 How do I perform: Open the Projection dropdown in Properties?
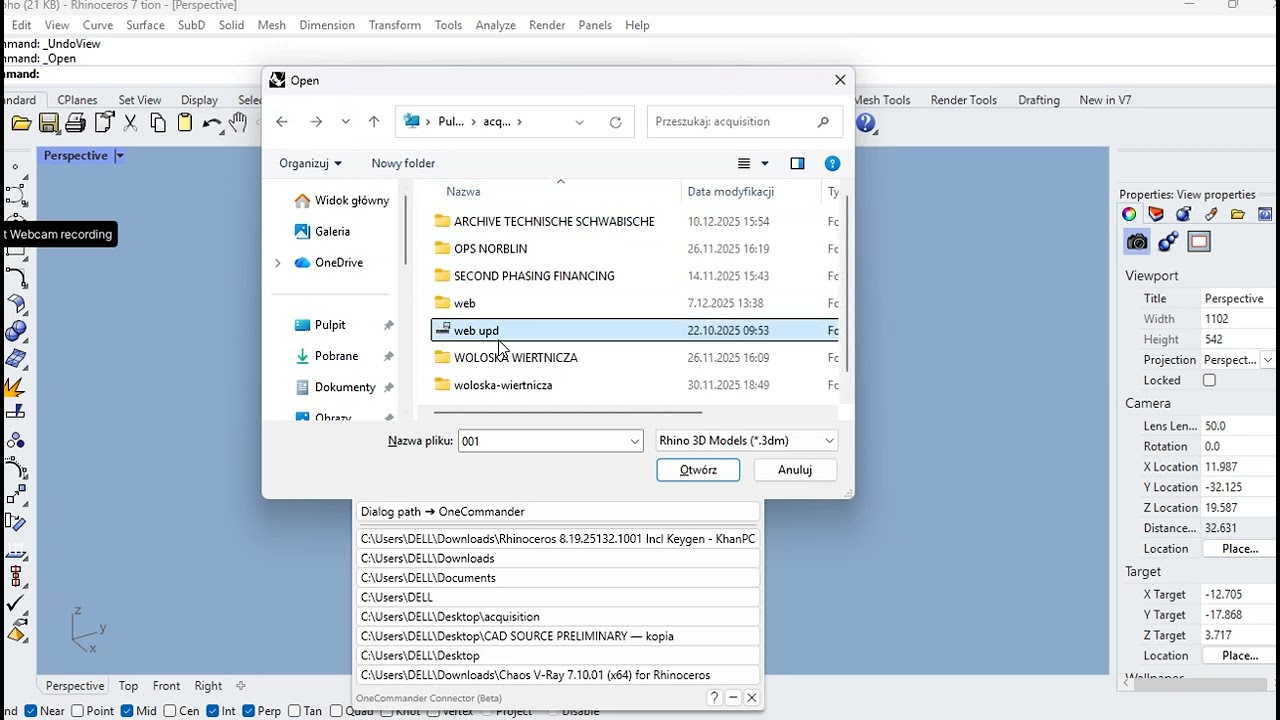tap(1267, 360)
